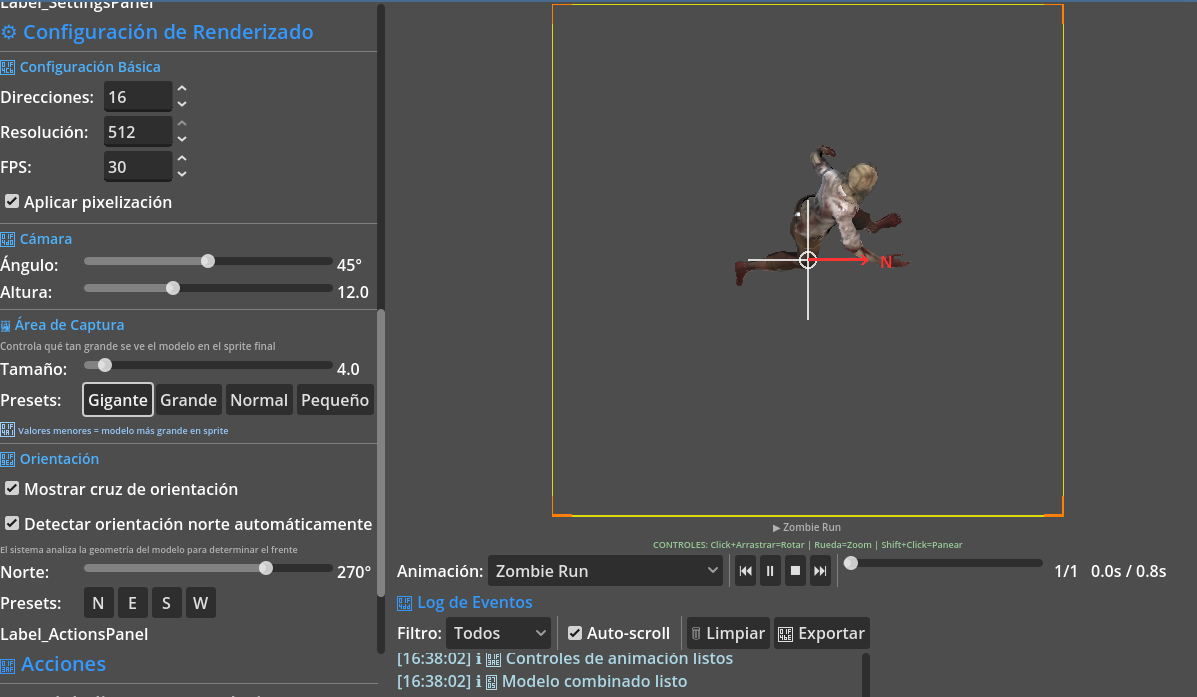
Task: Click the icon on Controles de animación log entry
Action: click(493, 659)
